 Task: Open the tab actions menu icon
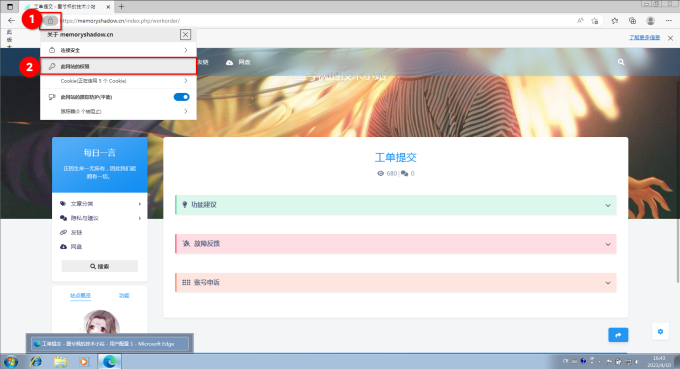(x=10, y=7)
